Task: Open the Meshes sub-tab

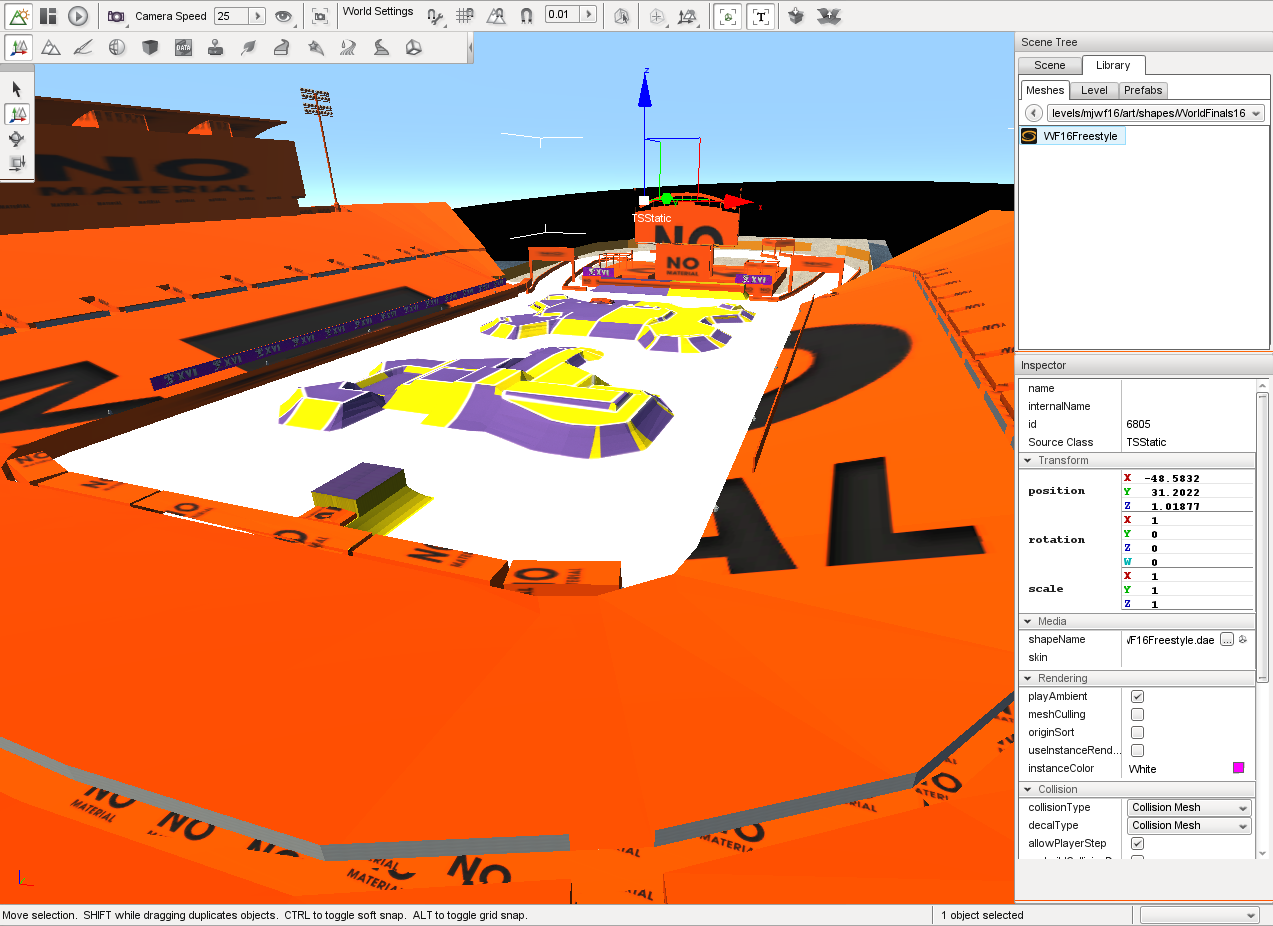Action: click(1045, 90)
